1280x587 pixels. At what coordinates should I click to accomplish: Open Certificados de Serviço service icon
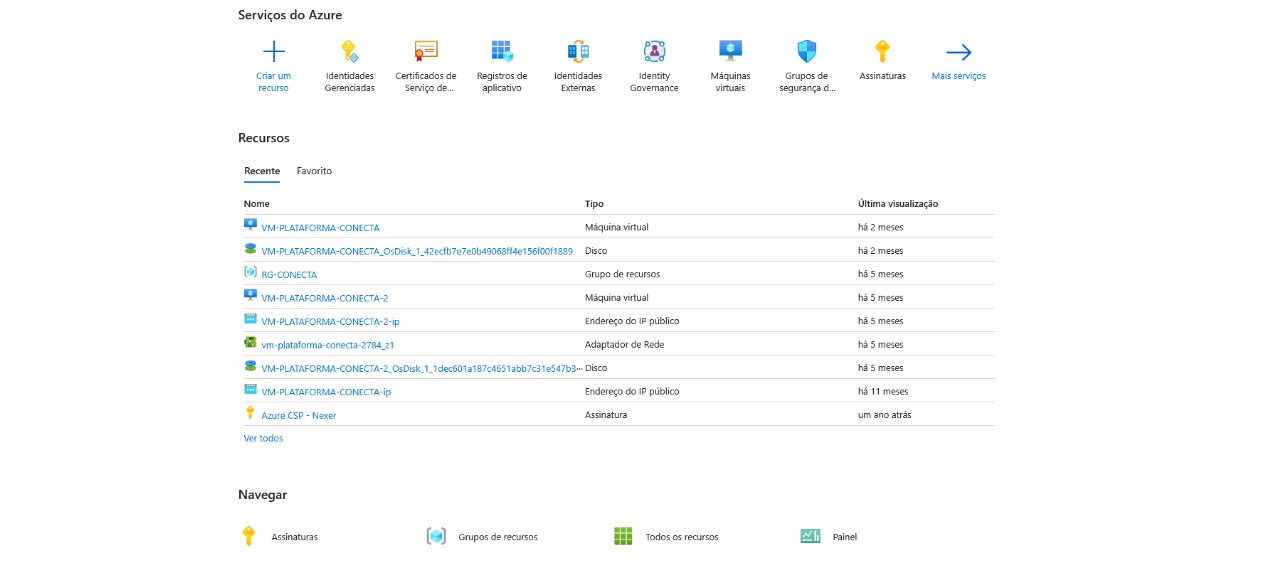point(426,52)
